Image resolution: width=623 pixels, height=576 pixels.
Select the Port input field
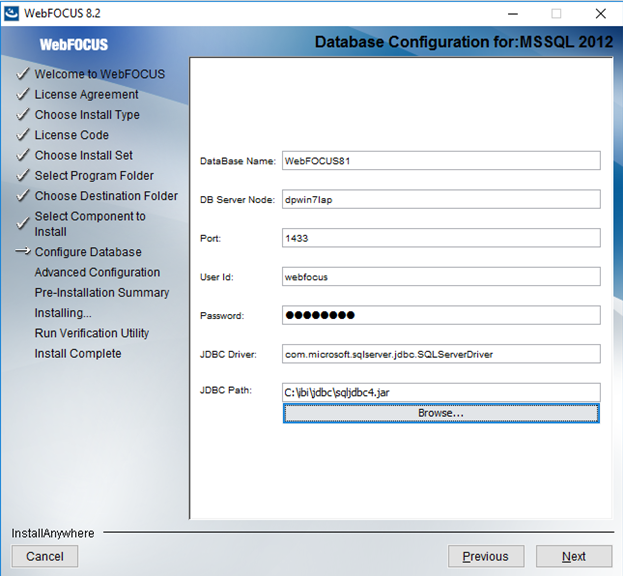tap(441, 238)
